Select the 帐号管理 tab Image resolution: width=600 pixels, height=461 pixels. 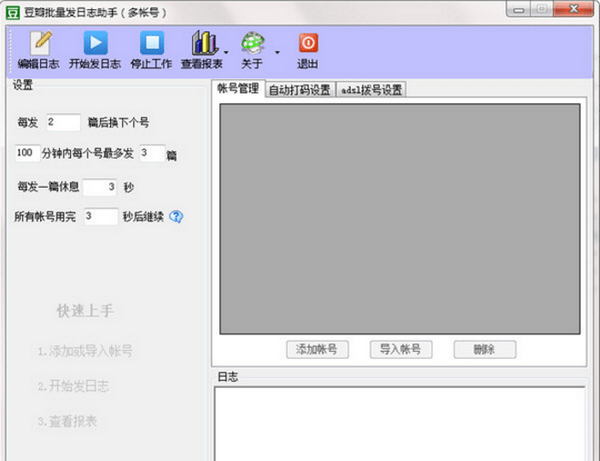coord(238,88)
